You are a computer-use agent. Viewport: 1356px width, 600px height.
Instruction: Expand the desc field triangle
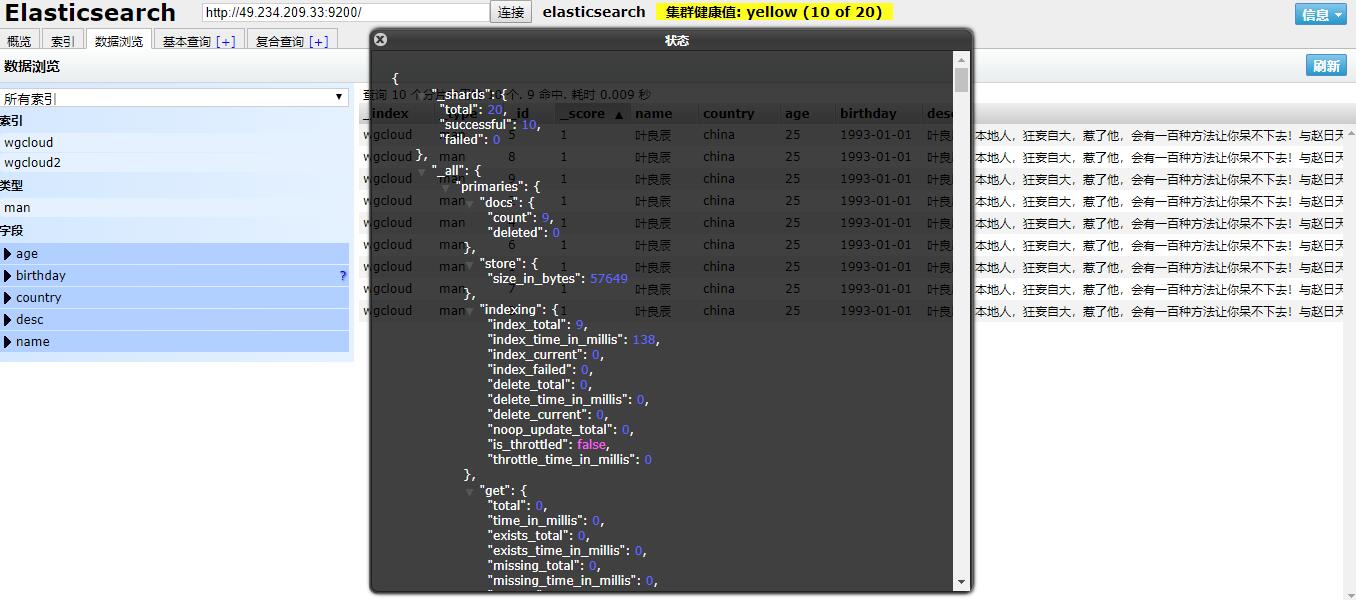click(8, 320)
